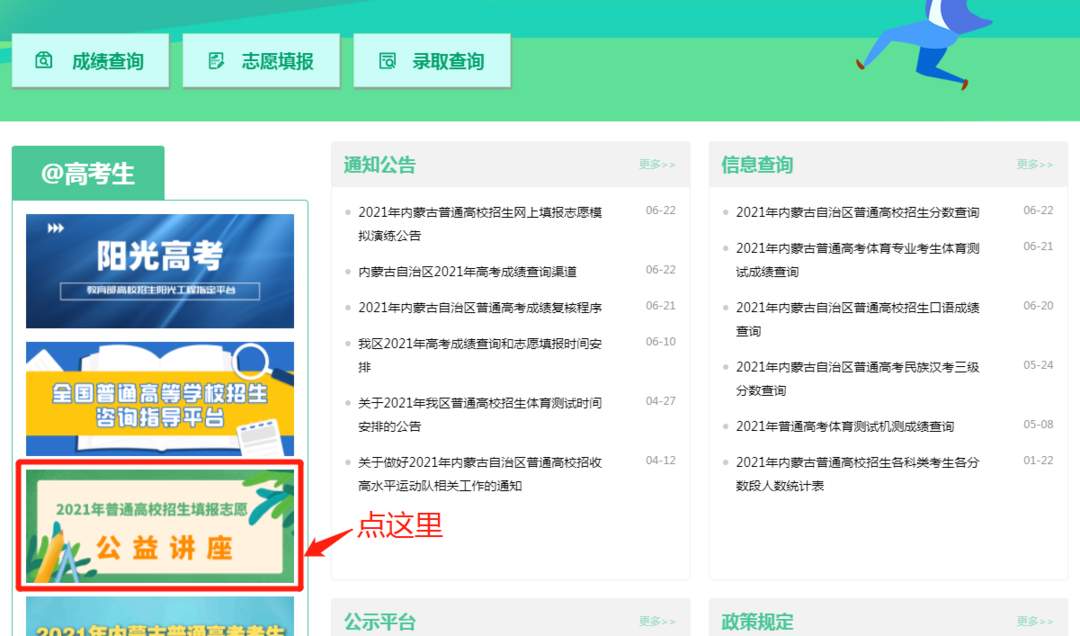Click the 成绩查询 magnifier icon
Screen dimensions: 1080x636
[x=43, y=61]
